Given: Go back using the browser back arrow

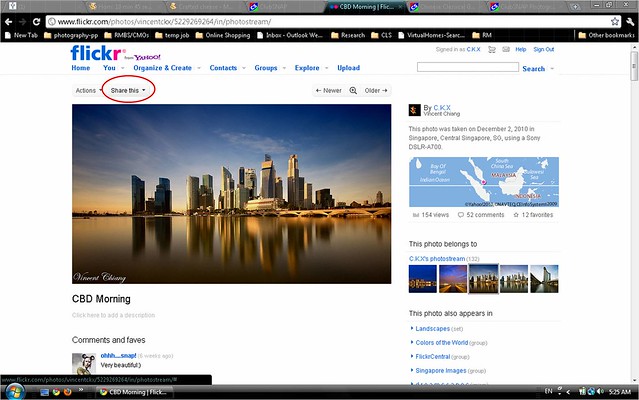Looking at the screenshot, I should [x=9, y=22].
